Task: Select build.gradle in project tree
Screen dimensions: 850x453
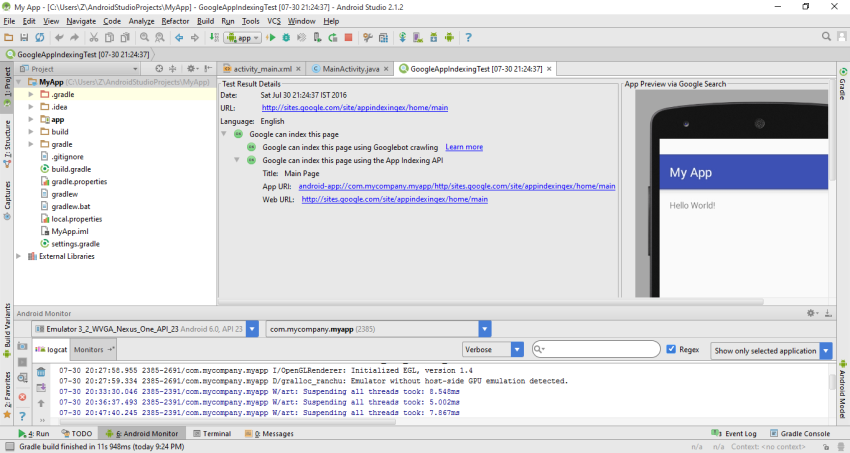Action: point(71,169)
